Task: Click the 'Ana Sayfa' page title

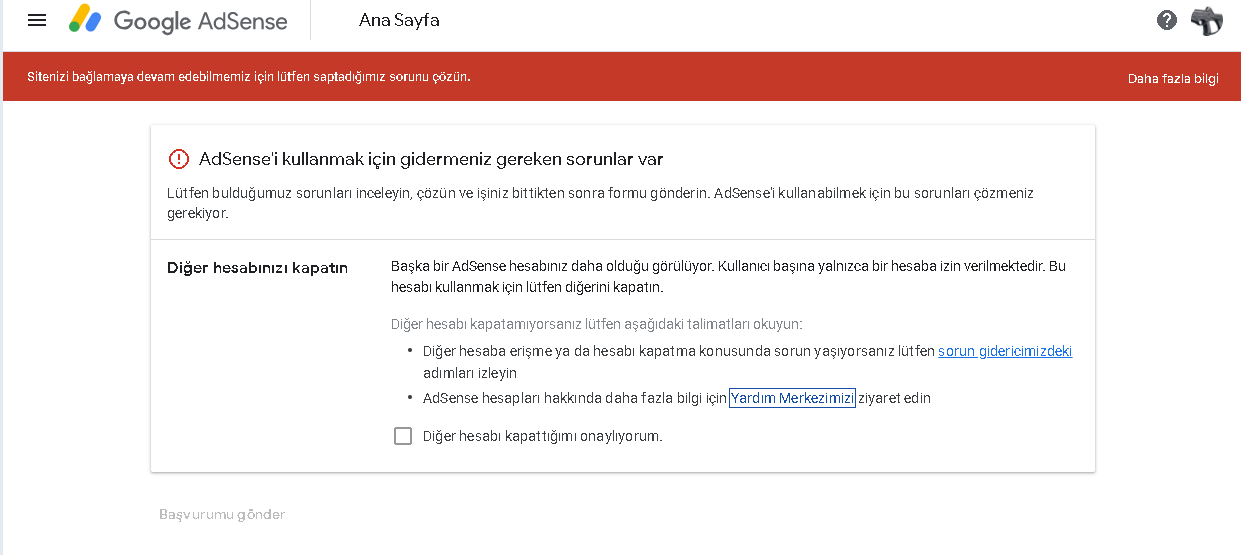Action: tap(399, 20)
